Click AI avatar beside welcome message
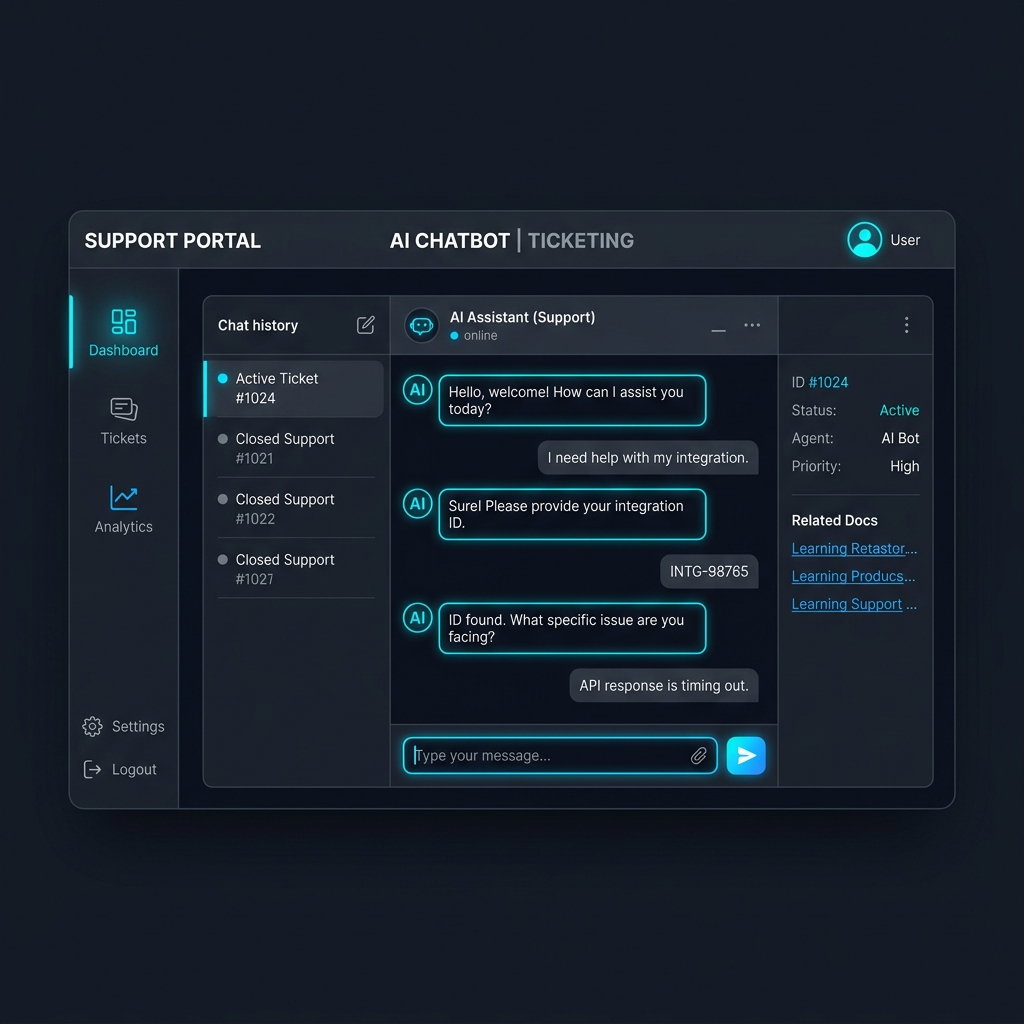Viewport: 1024px width, 1024px height. coord(417,390)
